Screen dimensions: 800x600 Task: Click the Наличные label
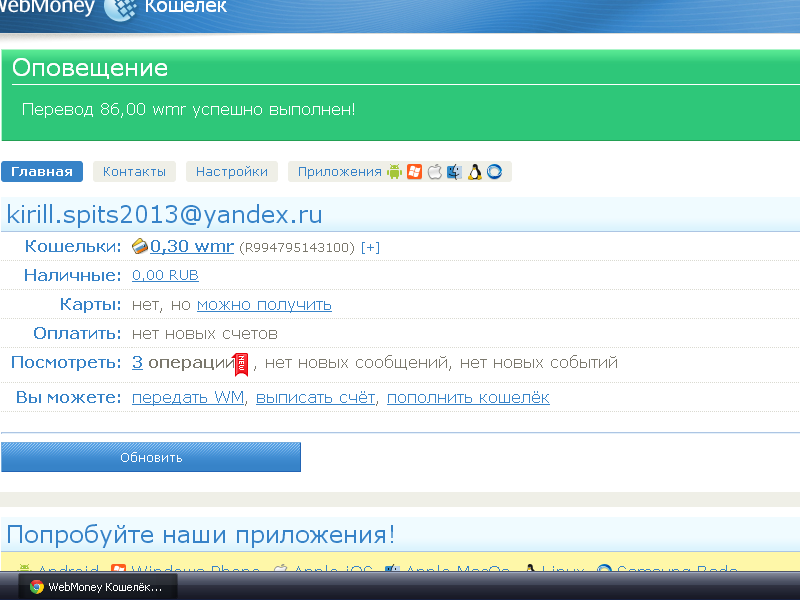72,276
